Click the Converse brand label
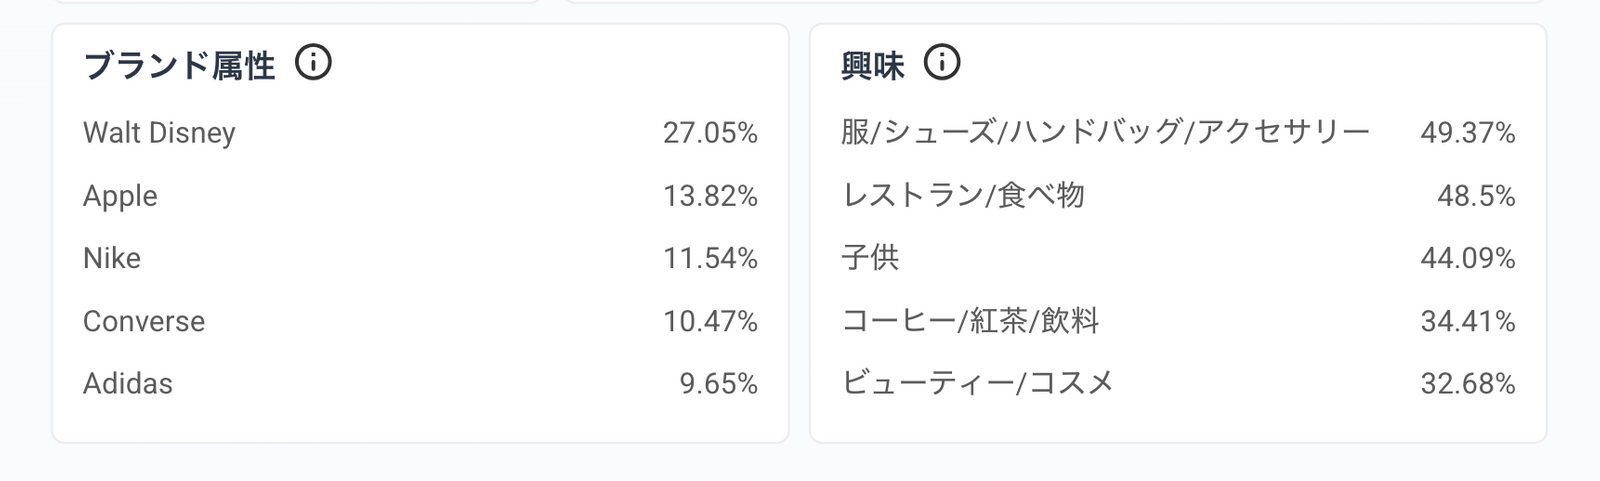 tap(144, 321)
